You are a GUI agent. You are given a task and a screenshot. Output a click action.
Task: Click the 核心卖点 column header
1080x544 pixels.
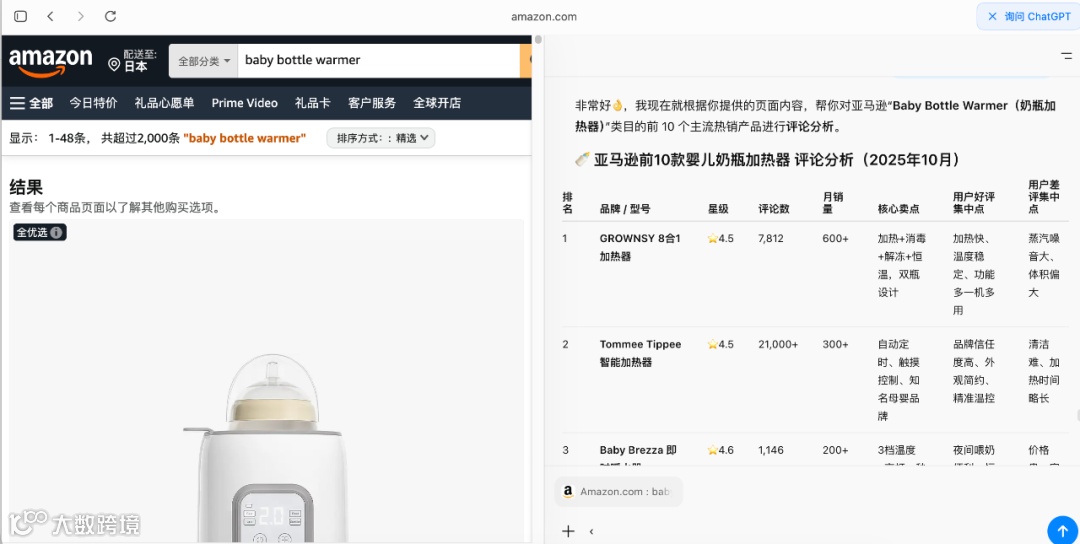[898, 209]
